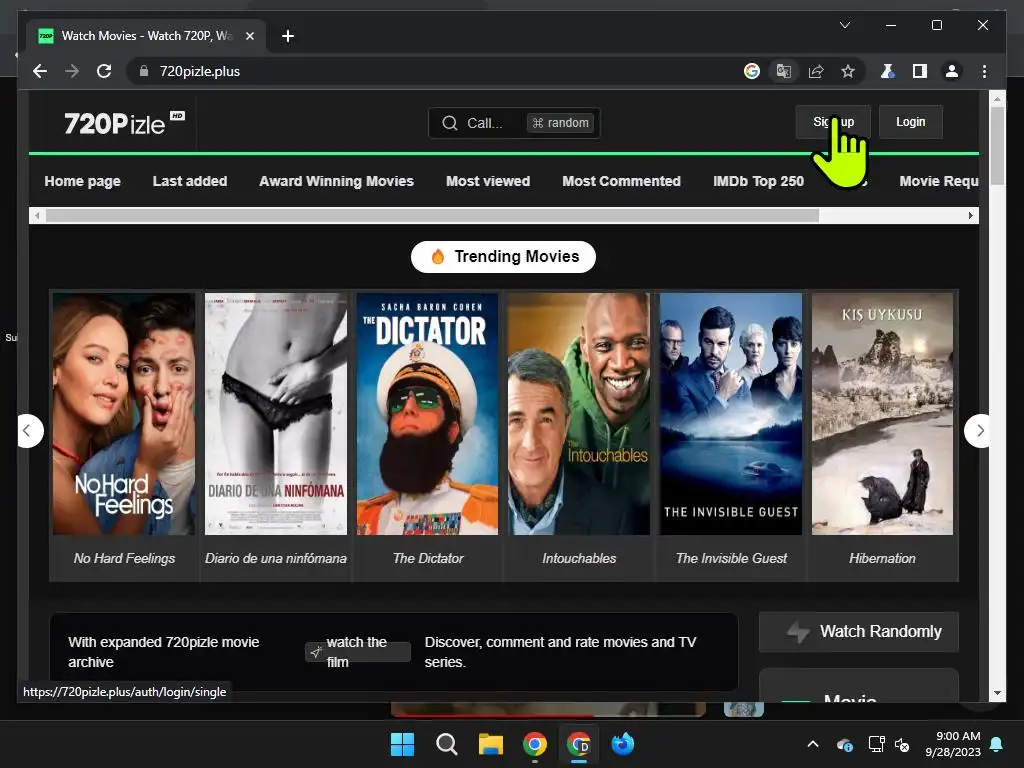Image resolution: width=1024 pixels, height=768 pixels.
Task: Click the vertical scrollbar down arrow
Action: click(x=997, y=692)
